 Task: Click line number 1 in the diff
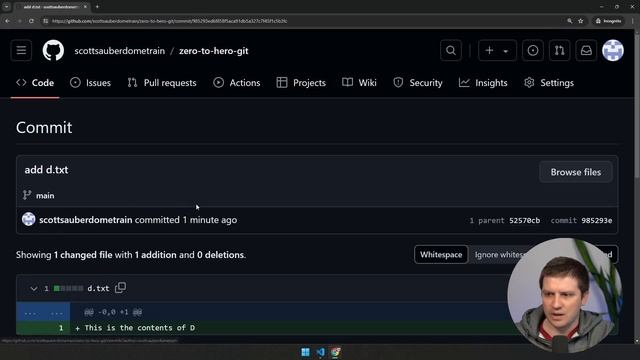(61, 328)
